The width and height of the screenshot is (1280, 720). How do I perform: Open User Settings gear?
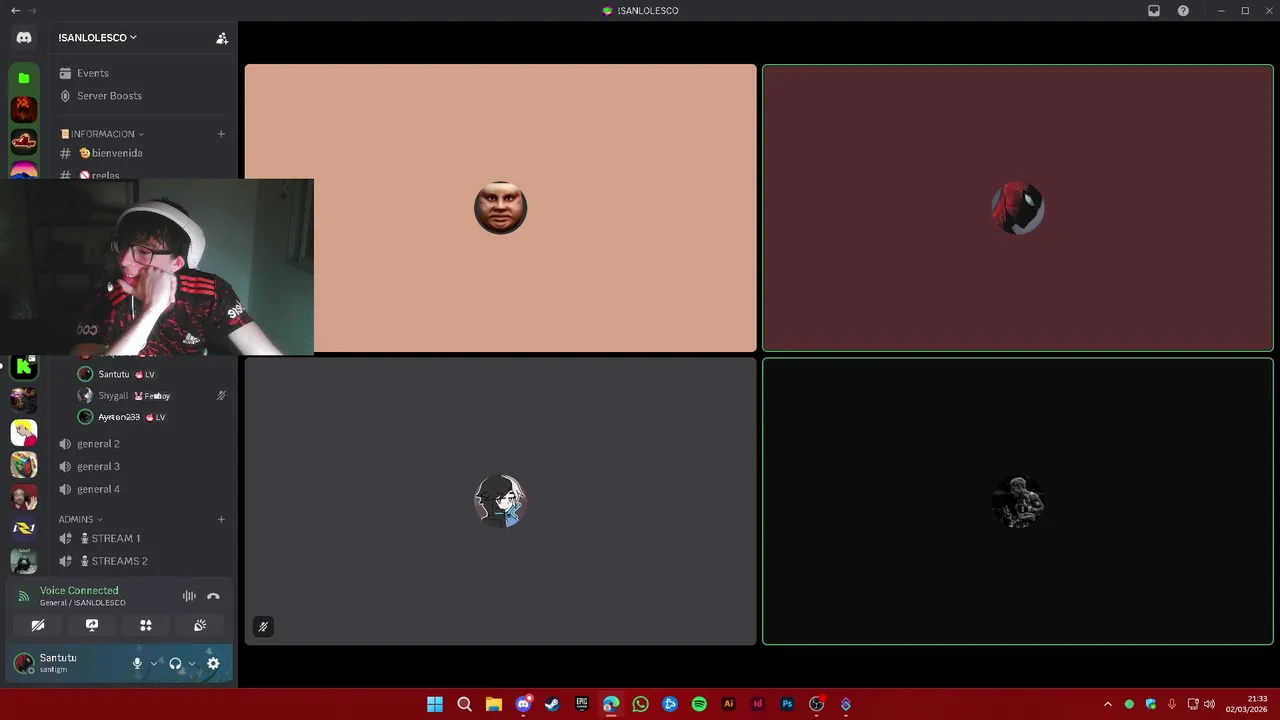pos(213,663)
